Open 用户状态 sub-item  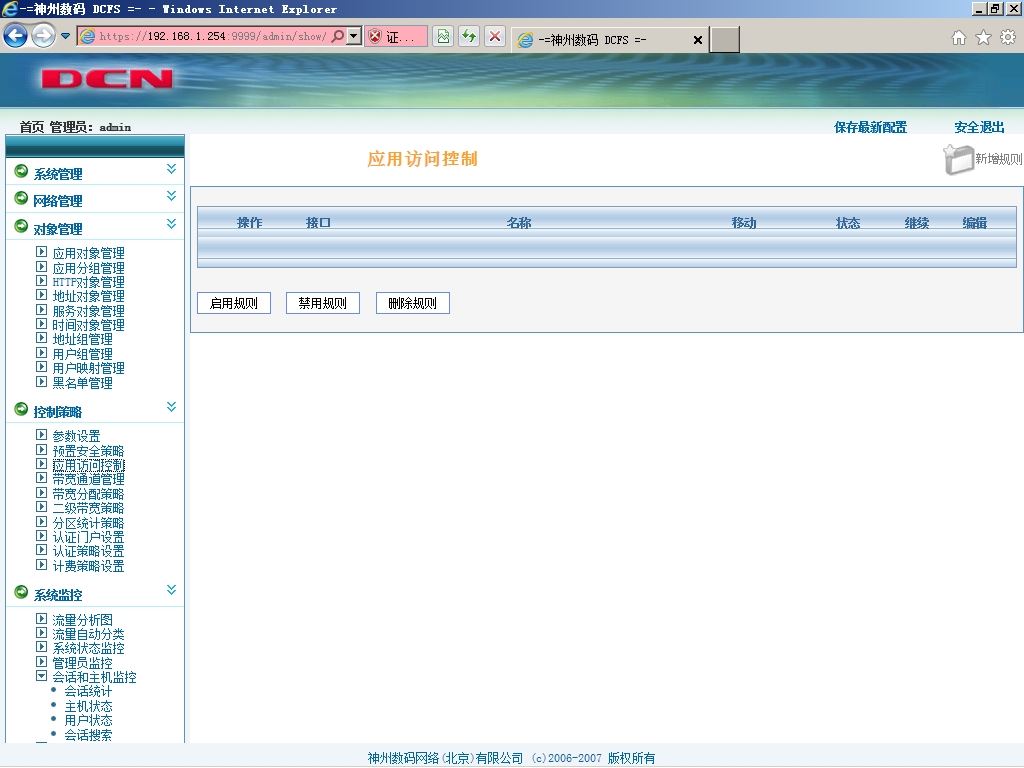click(88, 720)
